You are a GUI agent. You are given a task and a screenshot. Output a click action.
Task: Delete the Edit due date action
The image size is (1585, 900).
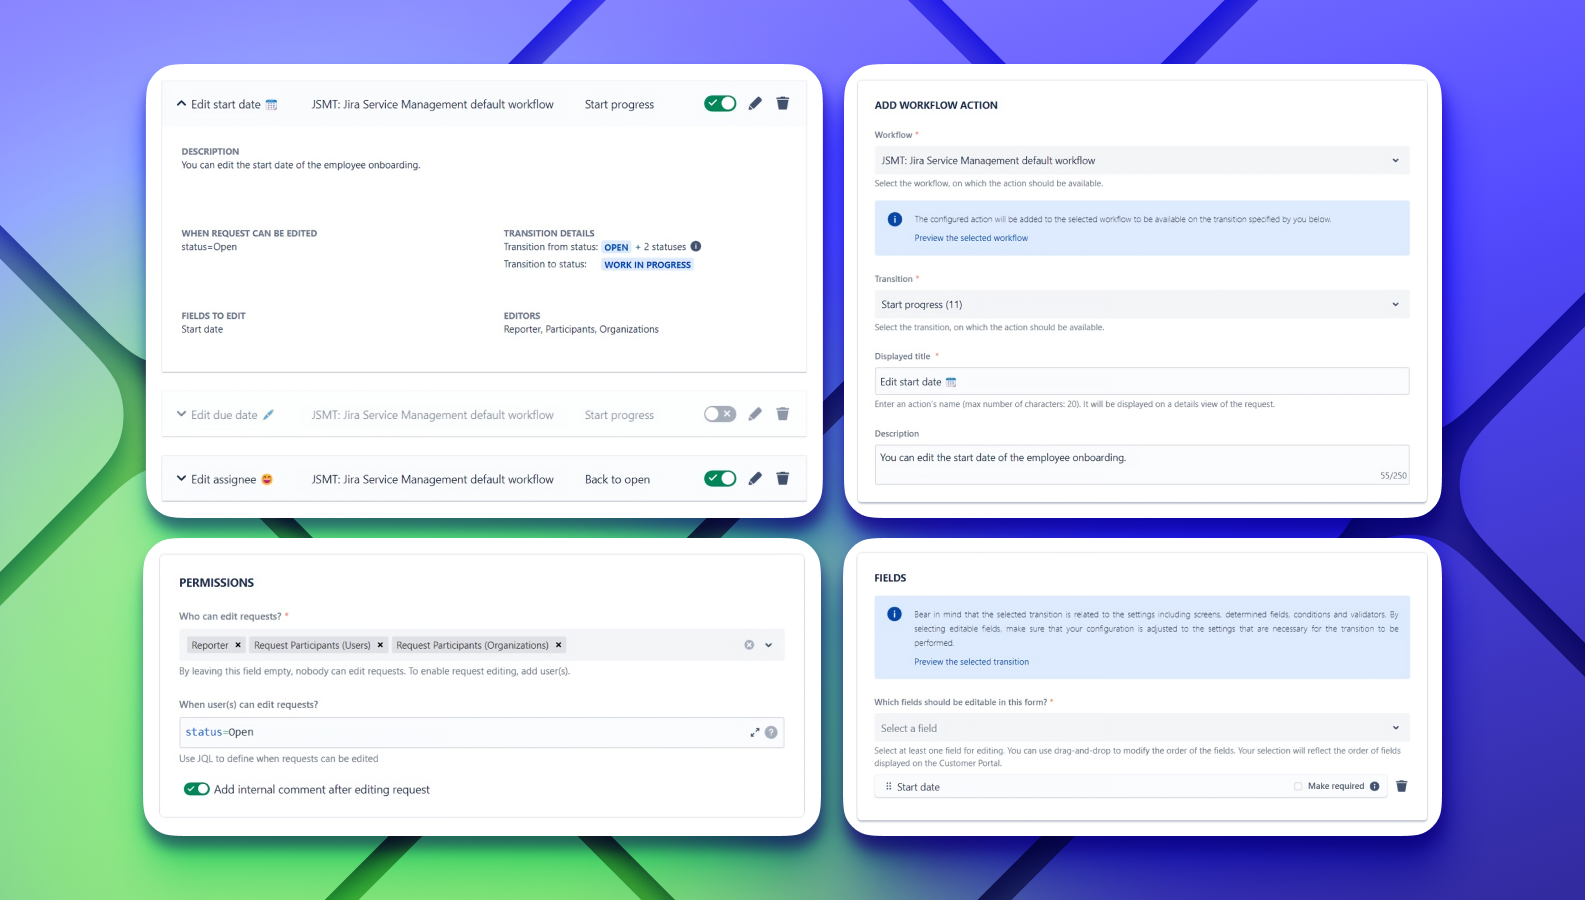783,414
